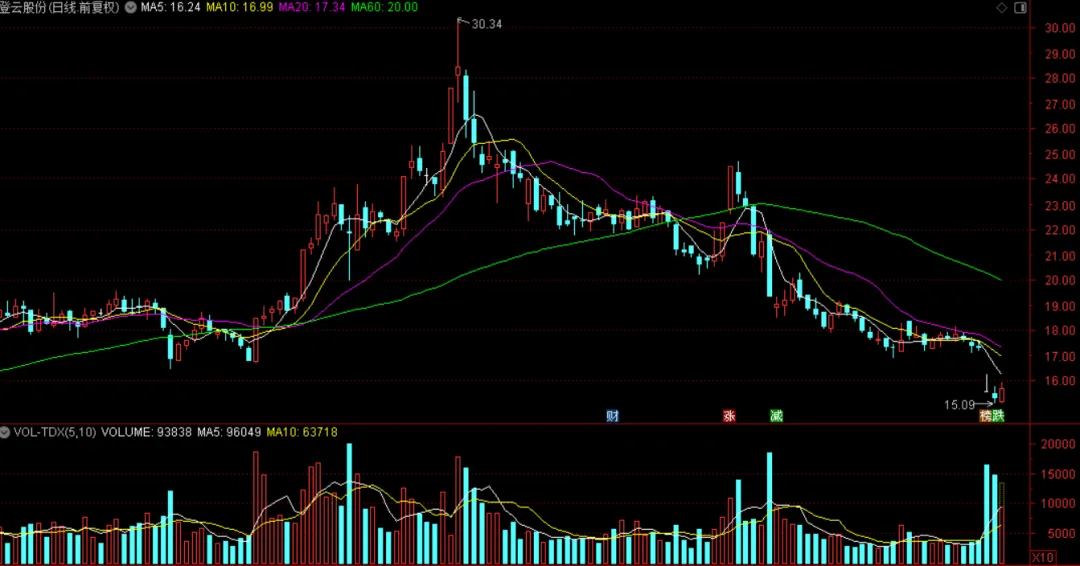Click the VOLUME: 93838 value
The height and width of the screenshot is (566, 1080).
(146, 432)
